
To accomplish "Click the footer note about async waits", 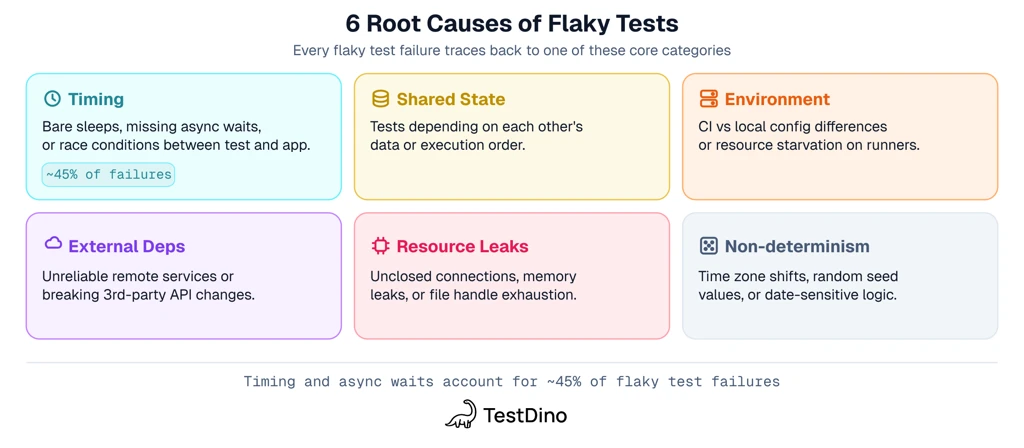I will tap(511, 381).
